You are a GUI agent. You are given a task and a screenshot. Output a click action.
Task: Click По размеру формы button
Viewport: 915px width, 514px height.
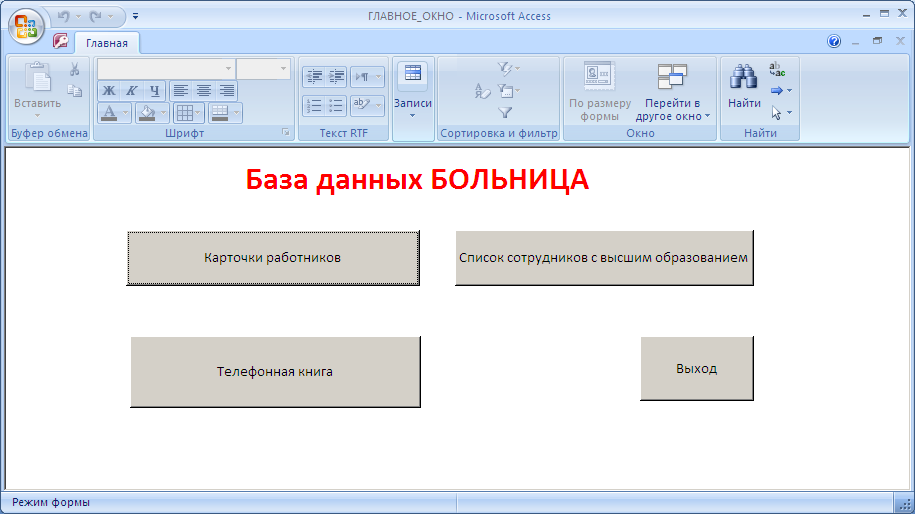point(600,92)
